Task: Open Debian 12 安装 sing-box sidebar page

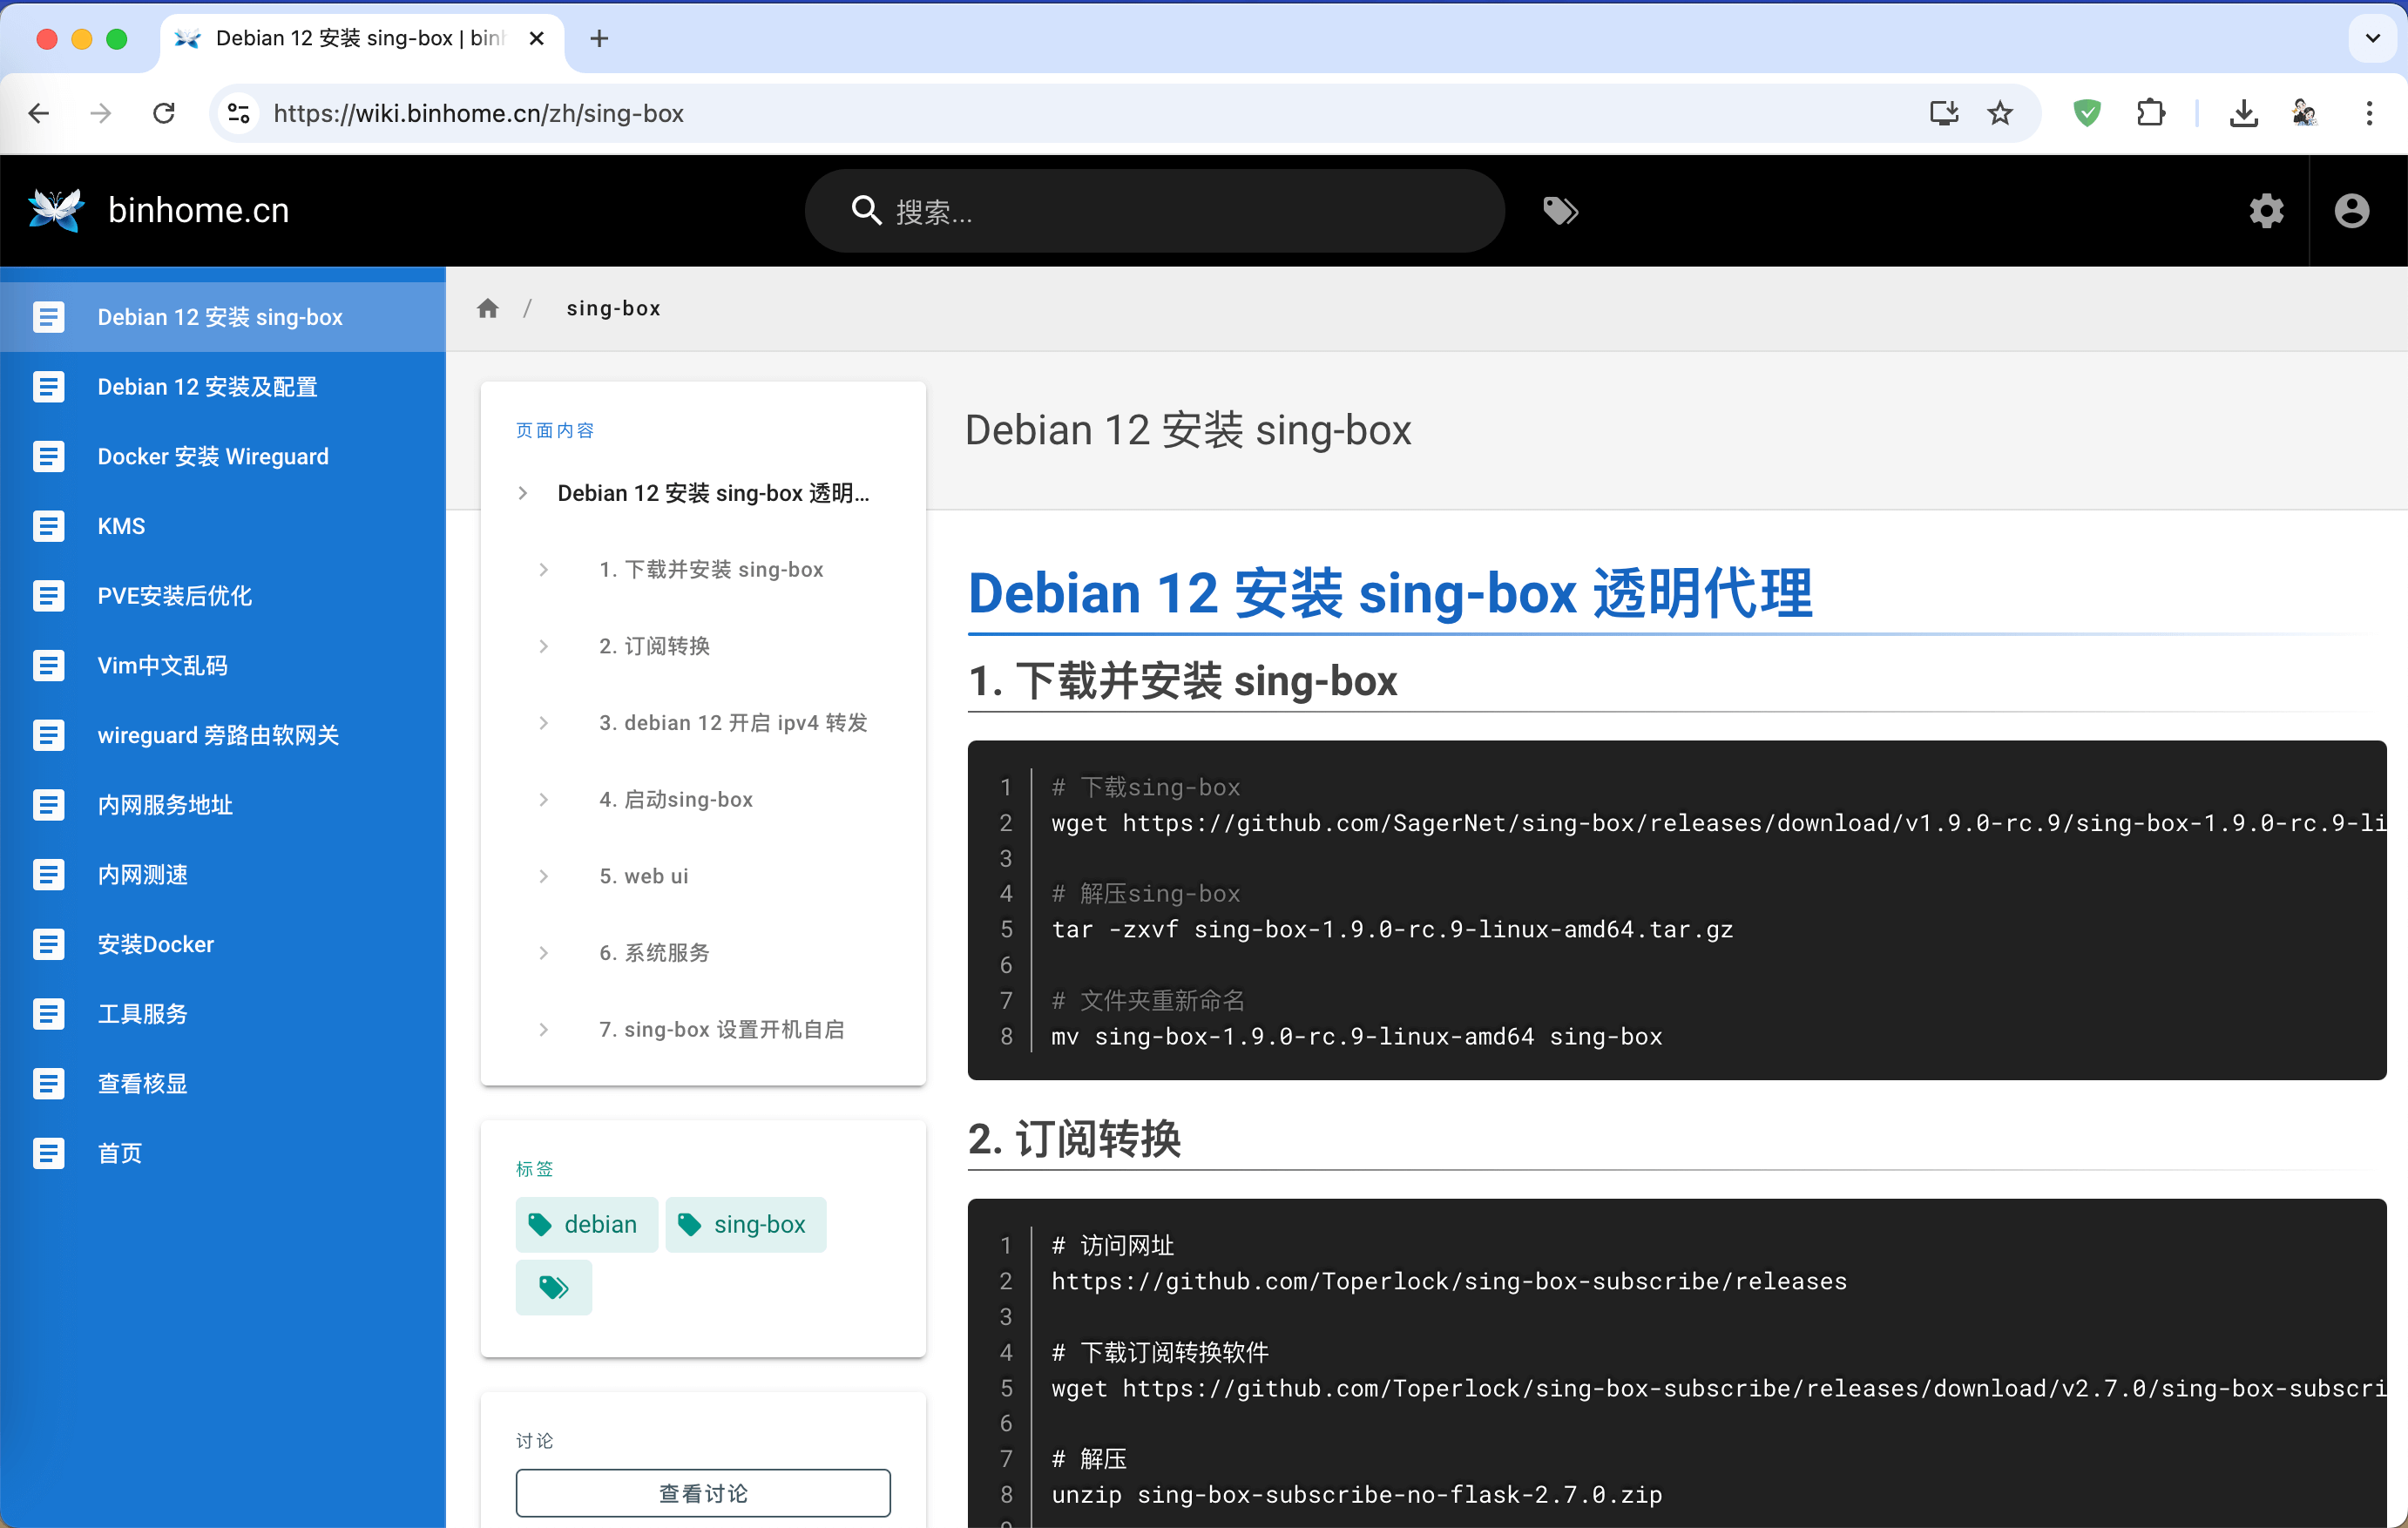Action: [x=222, y=317]
